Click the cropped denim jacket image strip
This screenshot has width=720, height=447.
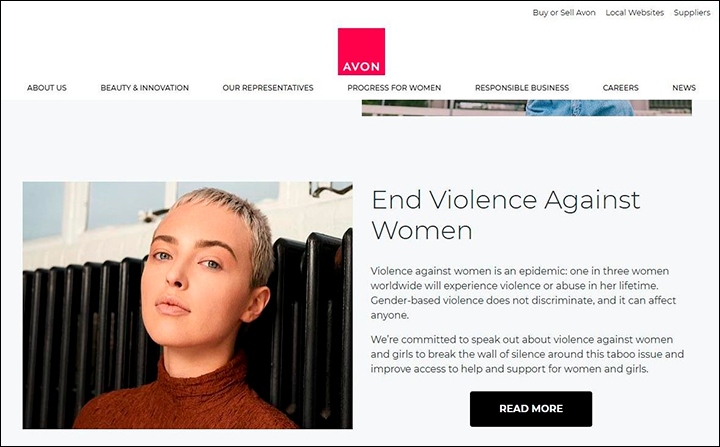tap(527, 108)
